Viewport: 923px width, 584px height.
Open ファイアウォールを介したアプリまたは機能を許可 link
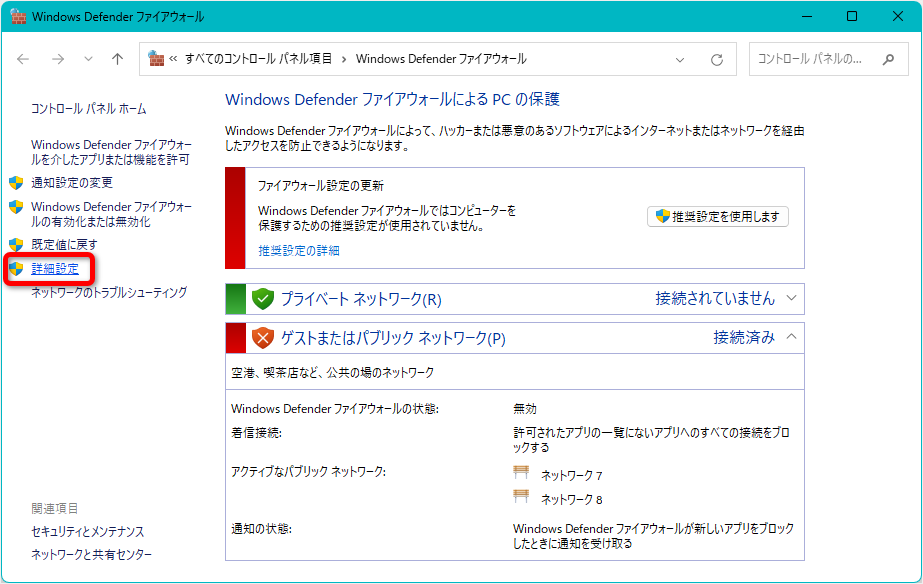(x=111, y=152)
